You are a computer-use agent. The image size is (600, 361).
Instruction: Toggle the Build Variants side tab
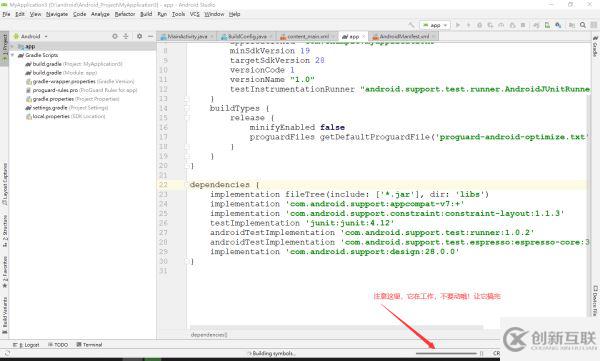[x=5, y=316]
